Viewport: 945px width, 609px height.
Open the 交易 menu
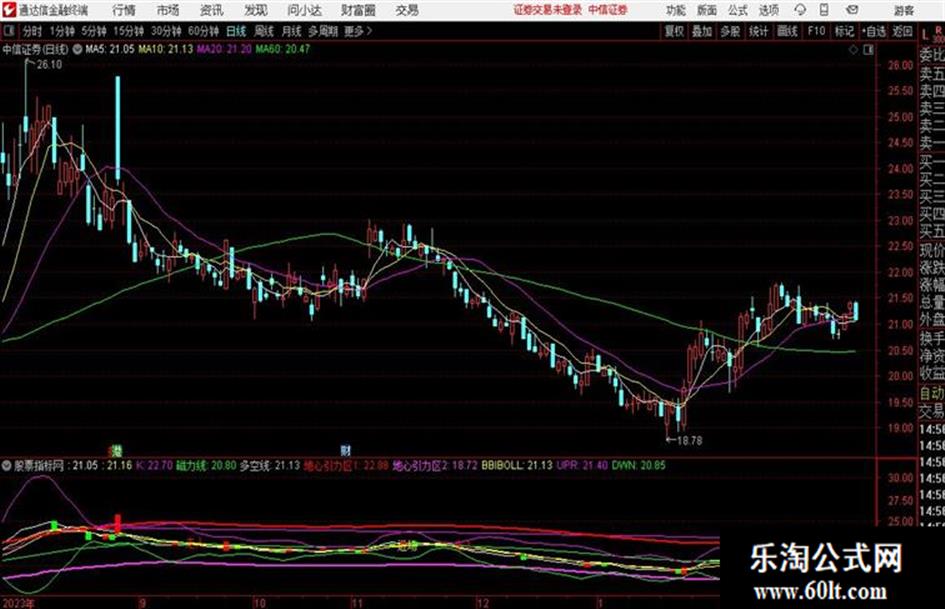click(407, 10)
